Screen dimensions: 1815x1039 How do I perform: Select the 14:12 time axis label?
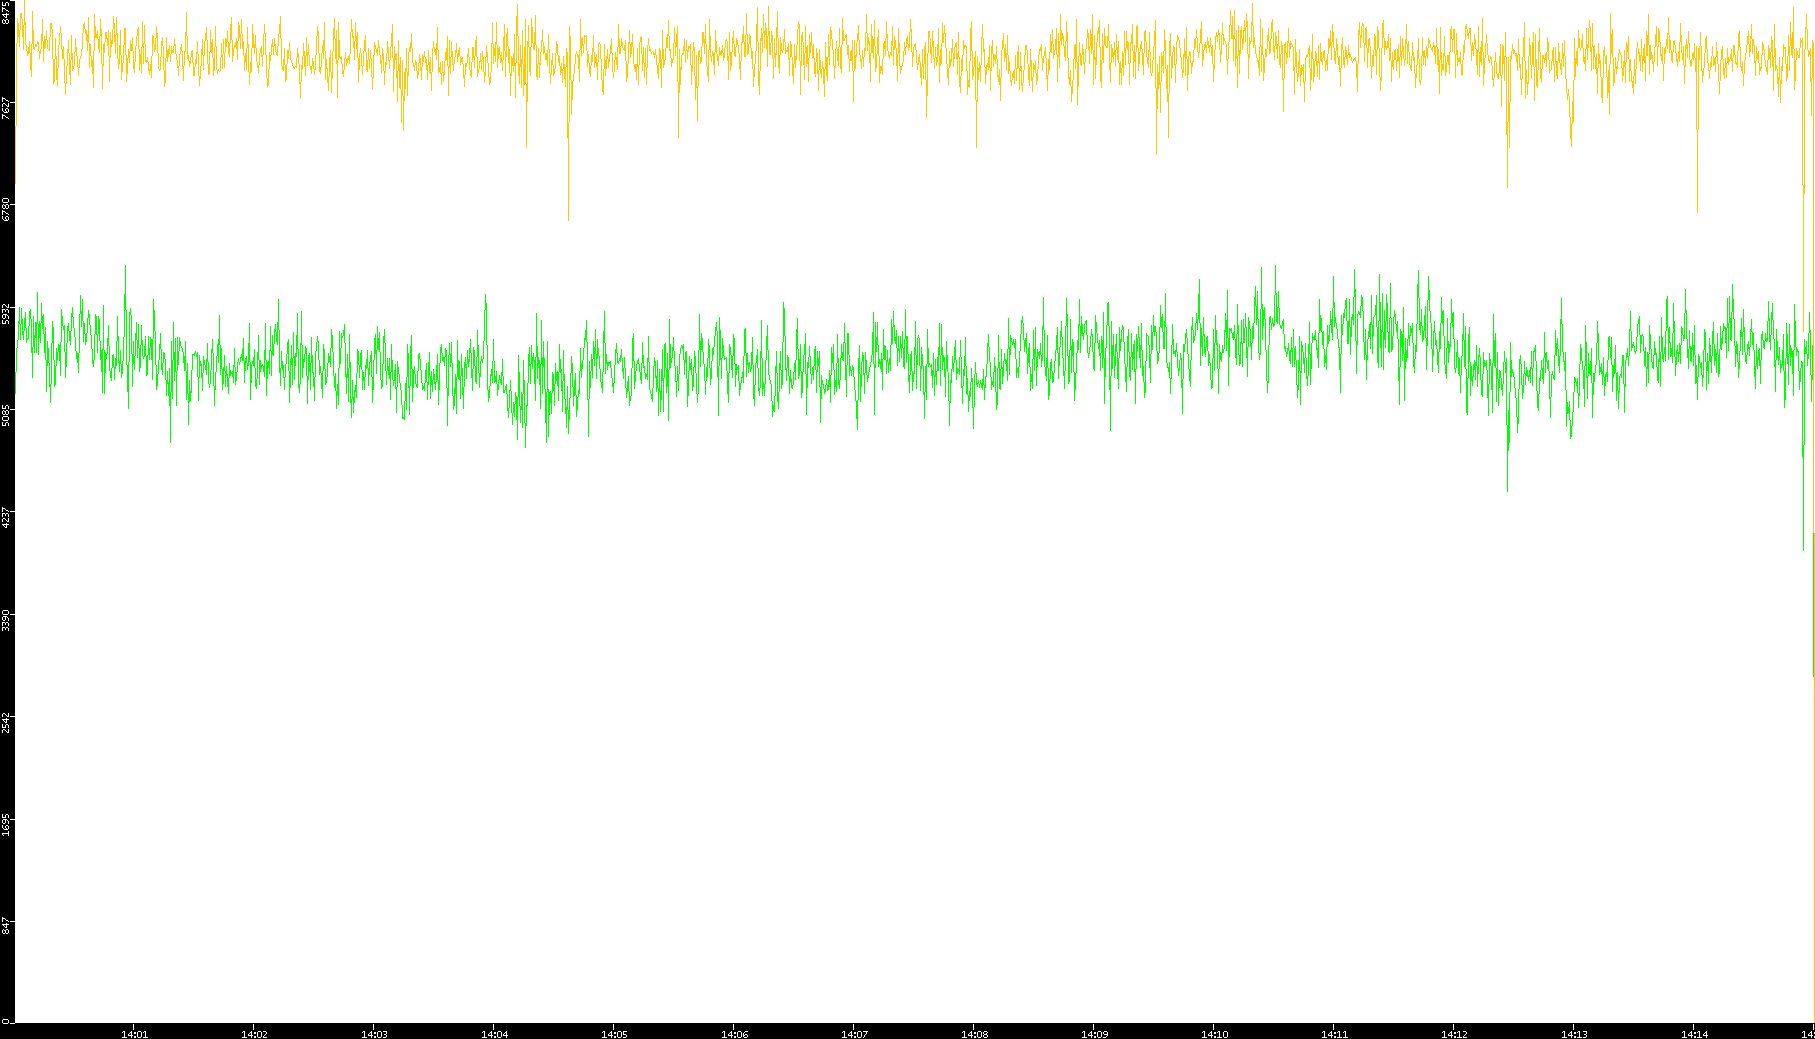click(x=1454, y=1034)
